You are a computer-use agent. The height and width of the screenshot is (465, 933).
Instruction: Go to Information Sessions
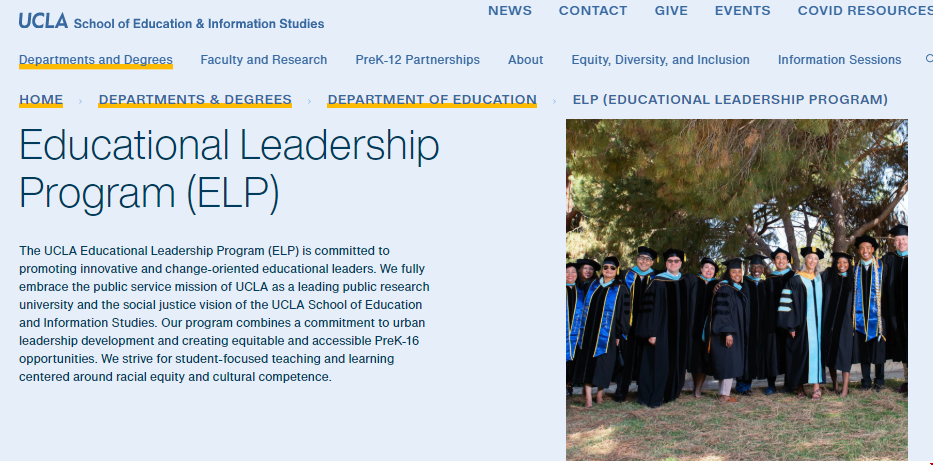click(x=839, y=60)
